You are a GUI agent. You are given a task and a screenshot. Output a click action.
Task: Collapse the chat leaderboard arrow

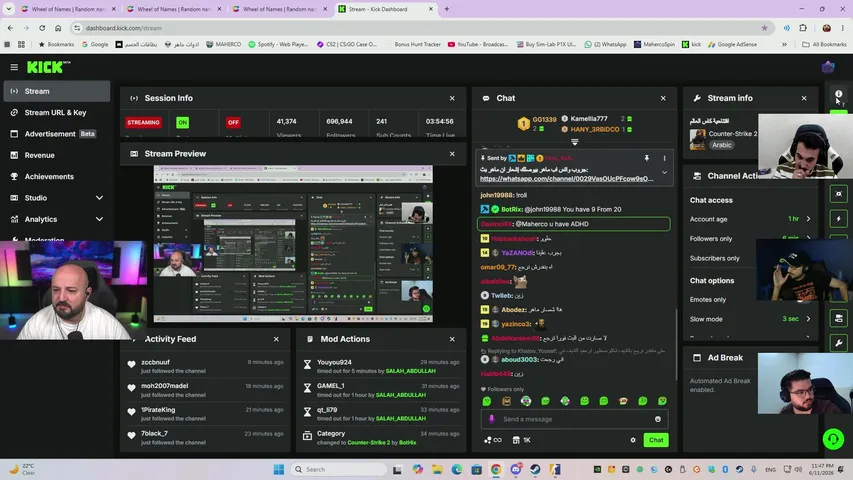point(574,141)
